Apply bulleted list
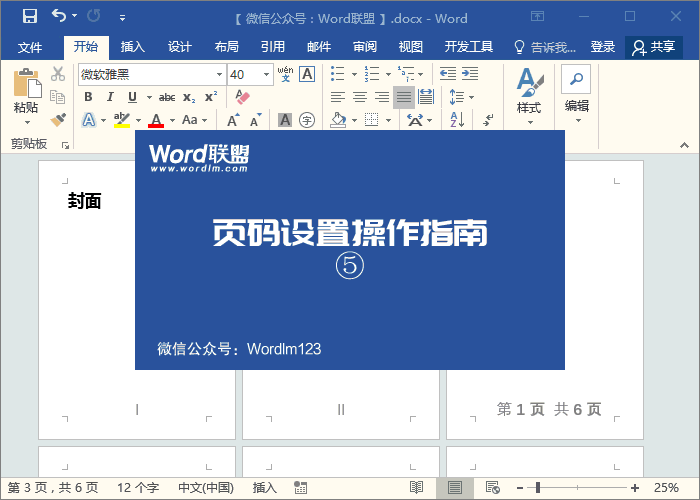700x500 pixels. point(338,74)
